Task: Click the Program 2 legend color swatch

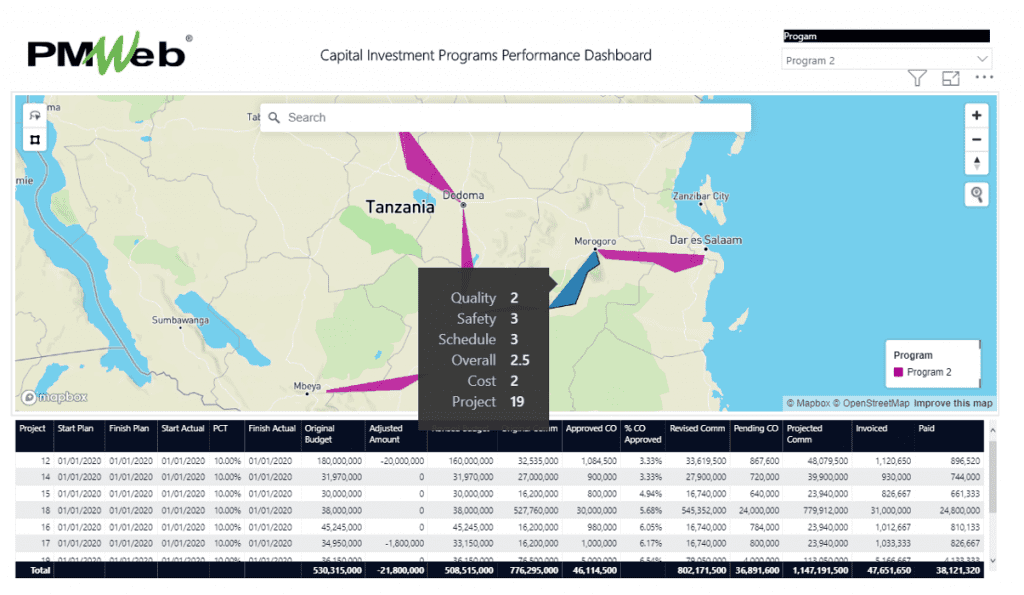Action: click(x=898, y=372)
